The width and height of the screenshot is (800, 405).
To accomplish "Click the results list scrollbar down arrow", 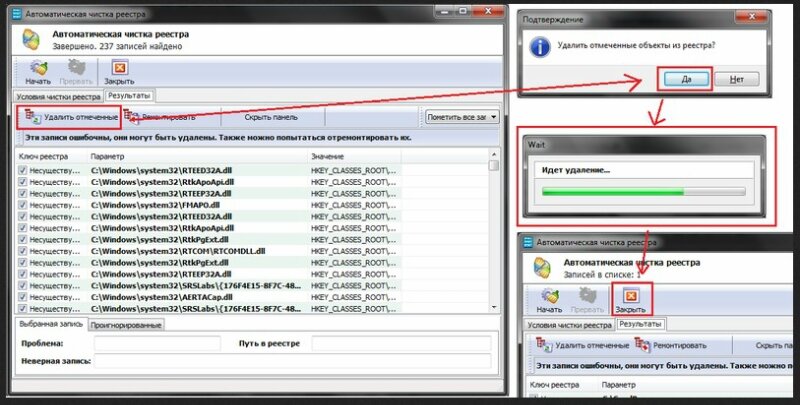I will 493,308.
